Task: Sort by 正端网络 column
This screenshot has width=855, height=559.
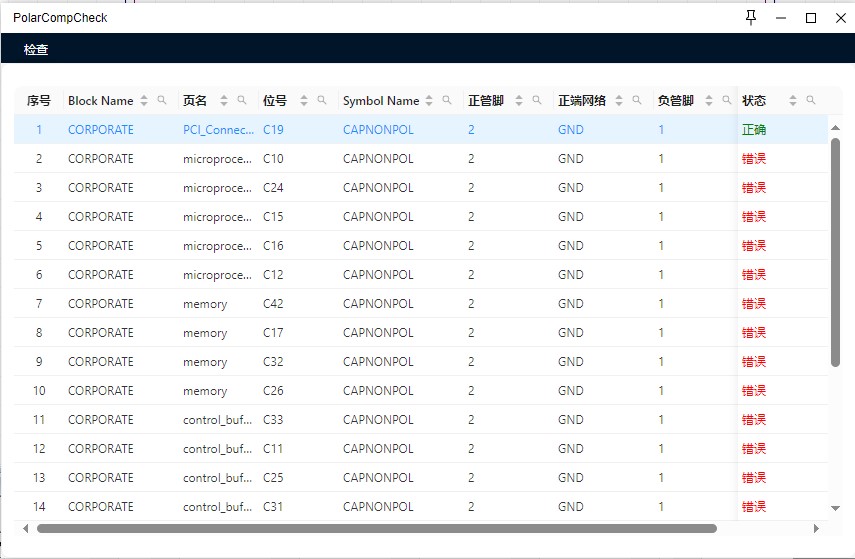Action: point(619,100)
